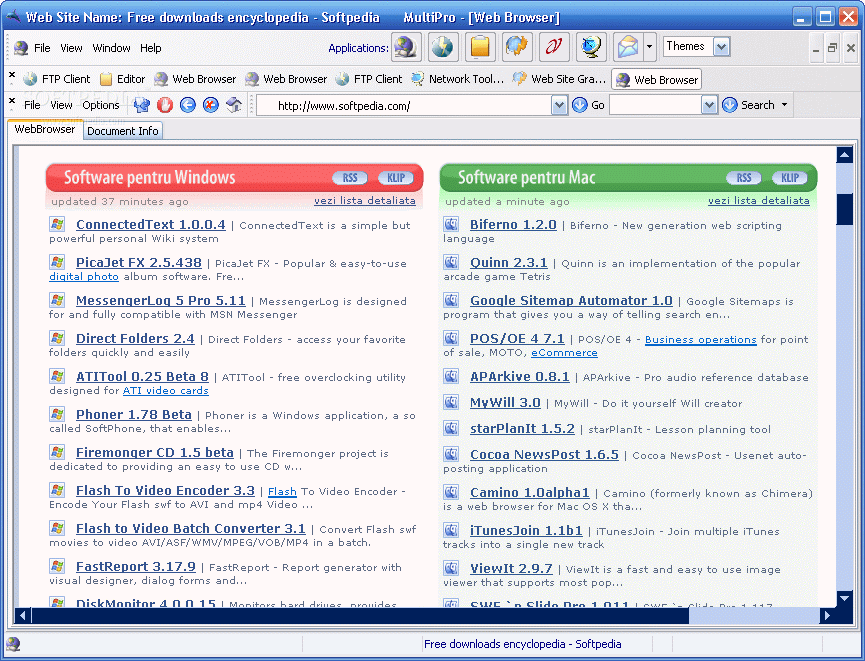Expand the search box dropdown
The image size is (865, 661).
tap(709, 105)
